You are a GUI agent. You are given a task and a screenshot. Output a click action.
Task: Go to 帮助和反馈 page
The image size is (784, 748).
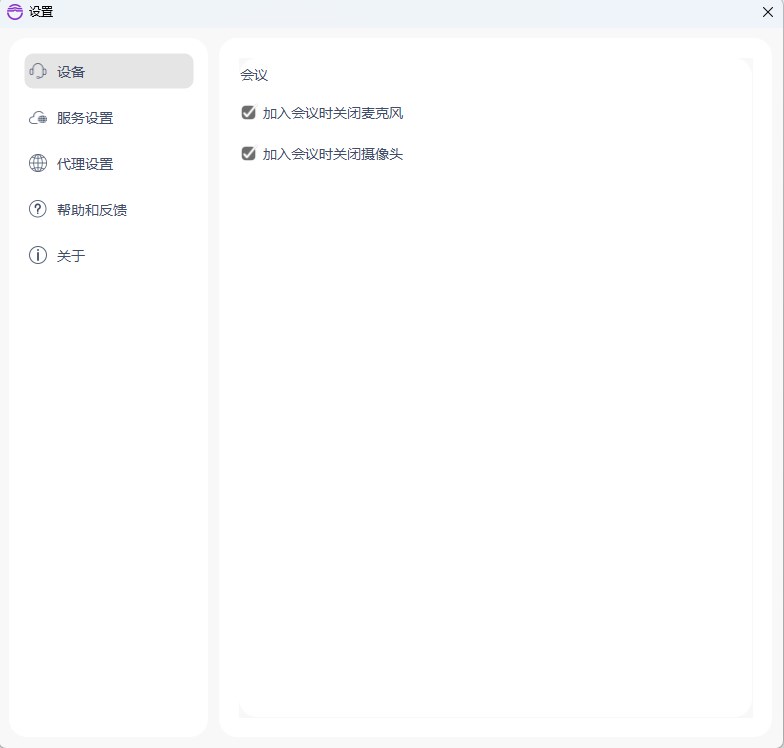[92, 210]
